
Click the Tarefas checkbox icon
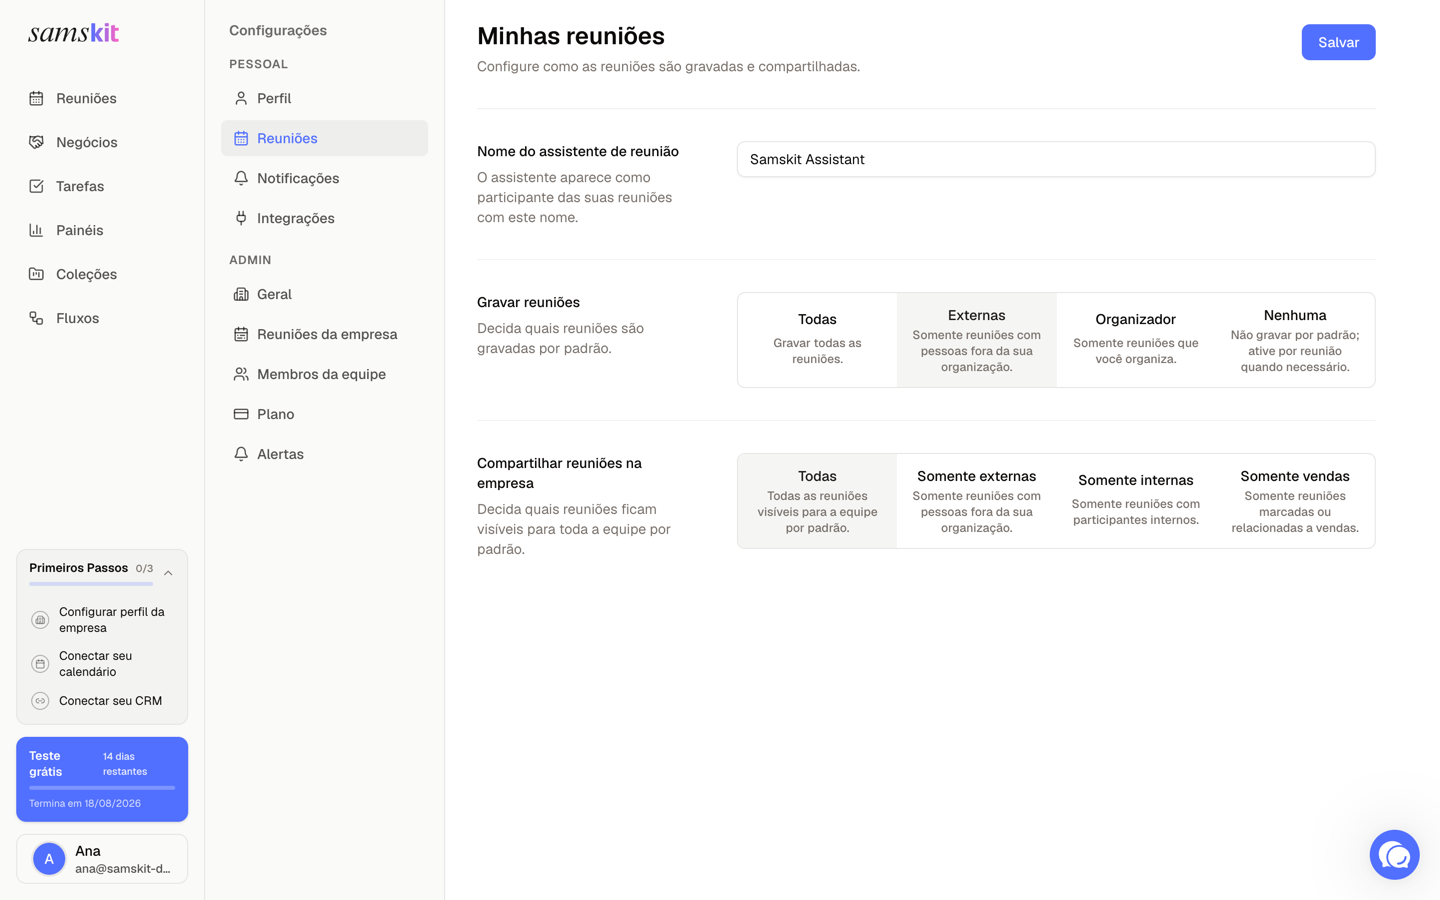coord(36,186)
